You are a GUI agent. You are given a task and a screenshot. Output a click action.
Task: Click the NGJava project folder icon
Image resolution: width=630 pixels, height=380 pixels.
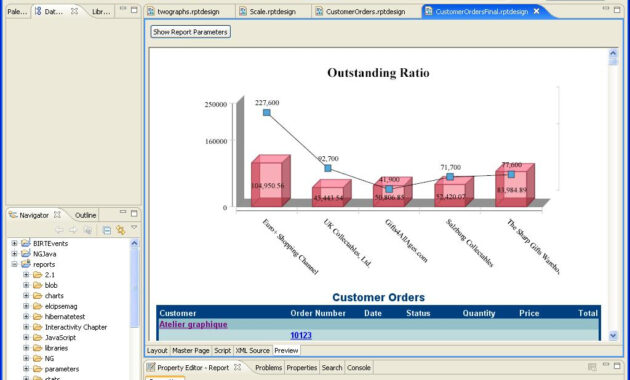[26, 253]
